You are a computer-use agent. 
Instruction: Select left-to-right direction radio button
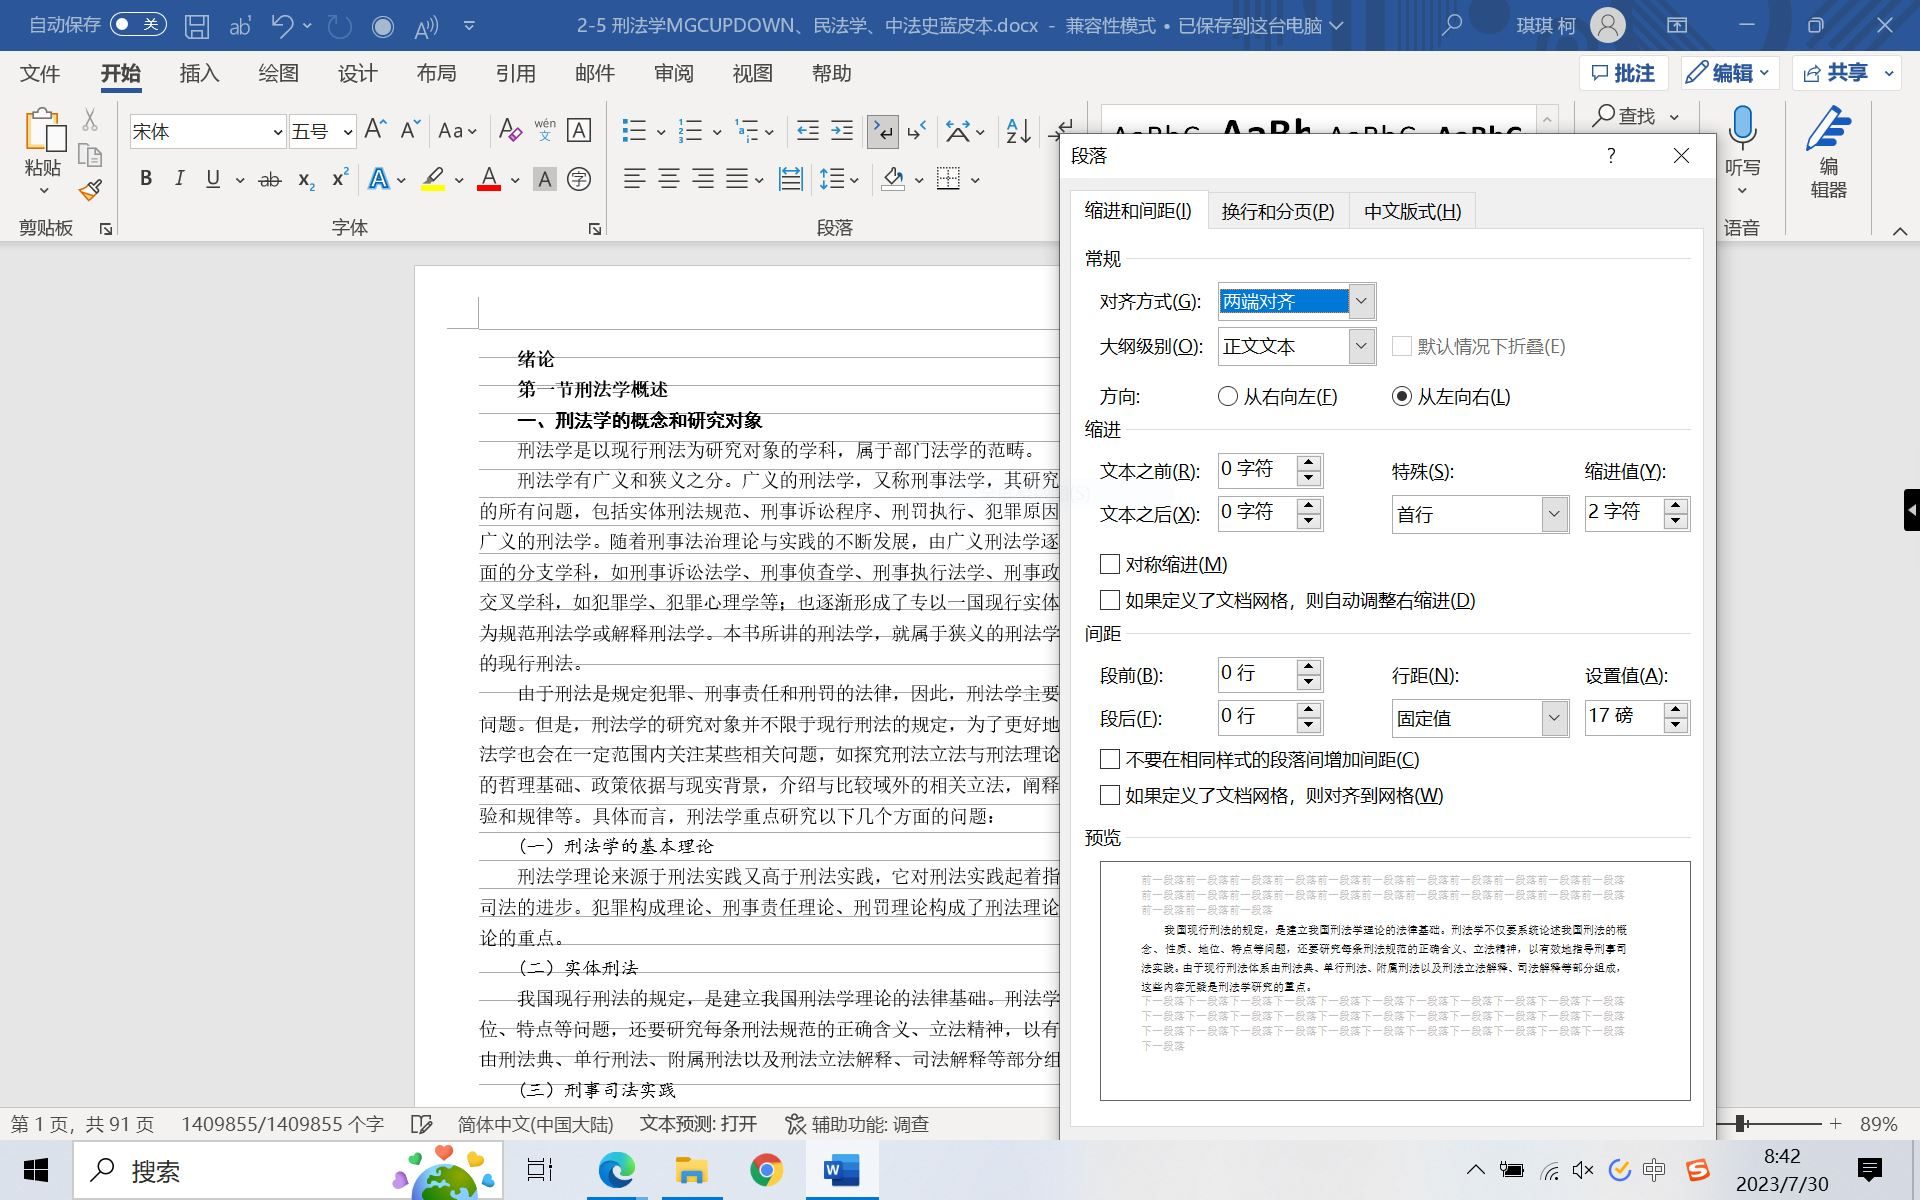(x=1402, y=397)
